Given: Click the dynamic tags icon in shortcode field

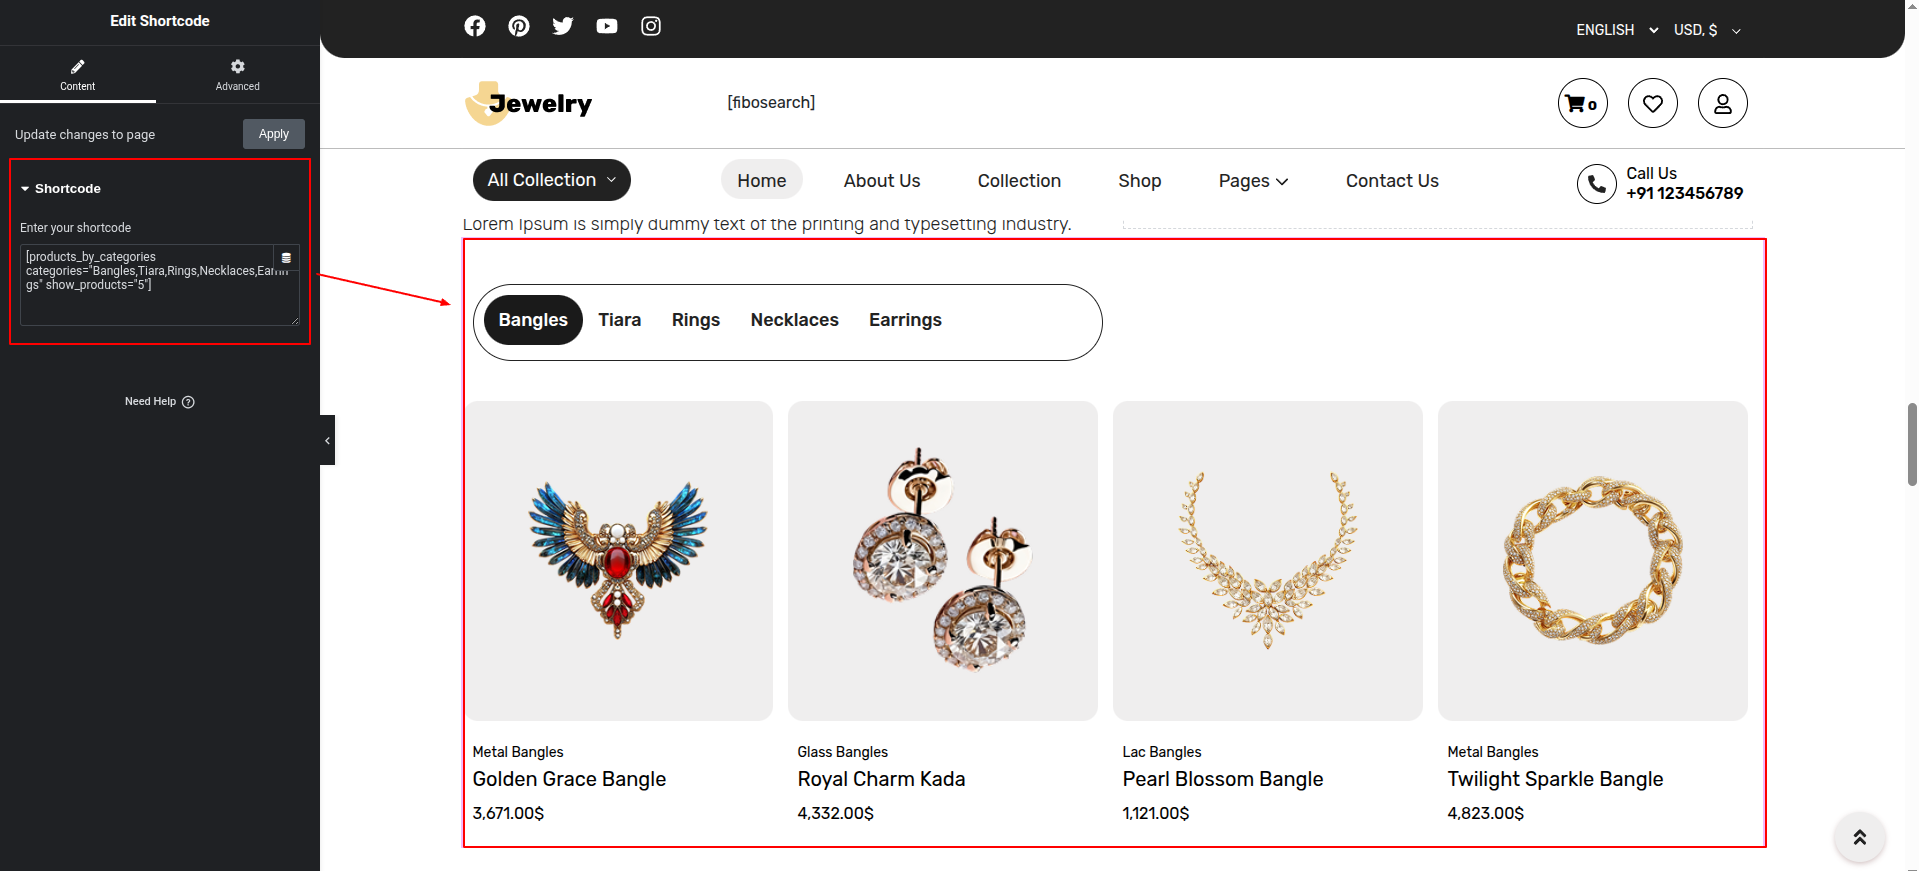Looking at the screenshot, I should 286,258.
